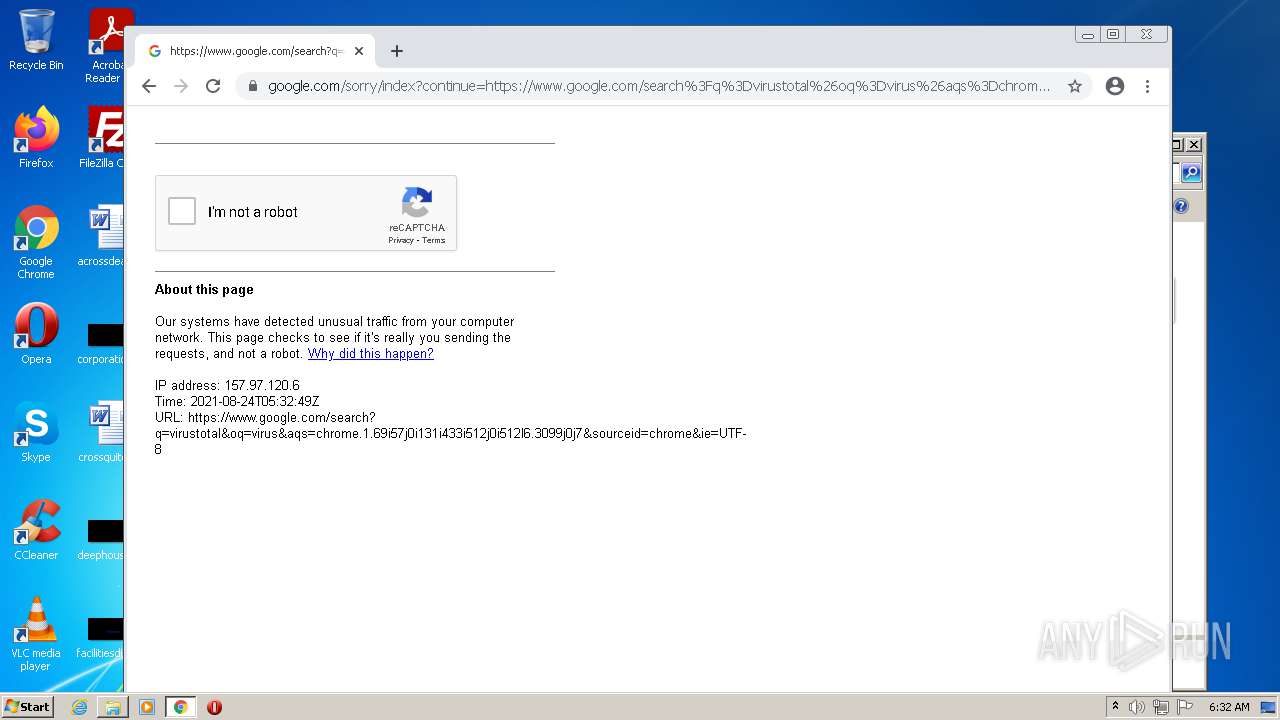This screenshot has height=720, width=1280.
Task: Launch Acrobat Reader from desktop
Action: pyautogui.click(x=106, y=46)
